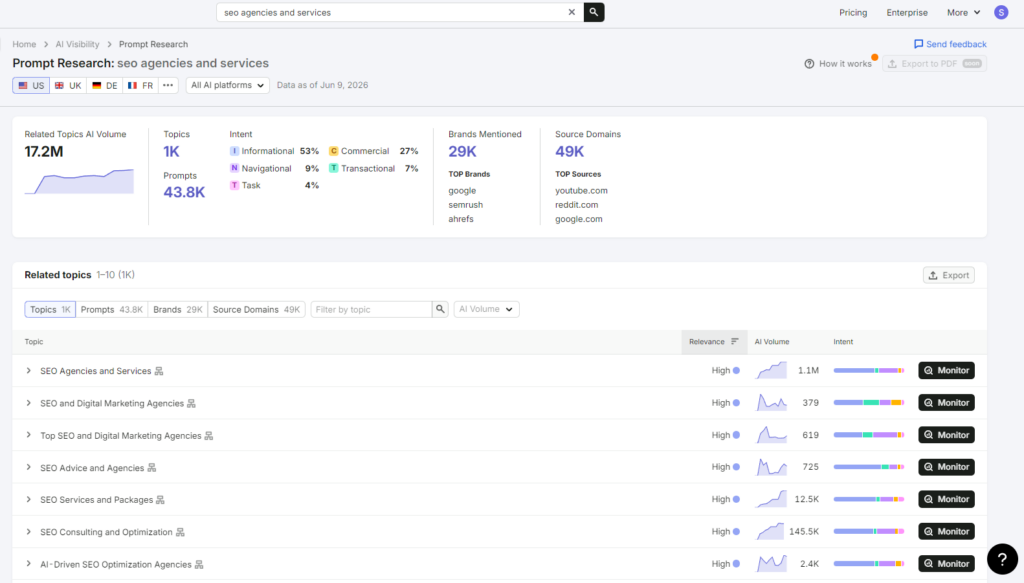Click hierarchy icon next to SEO Services and Packages
Viewport: 1024px width, 583px height.
160,499
